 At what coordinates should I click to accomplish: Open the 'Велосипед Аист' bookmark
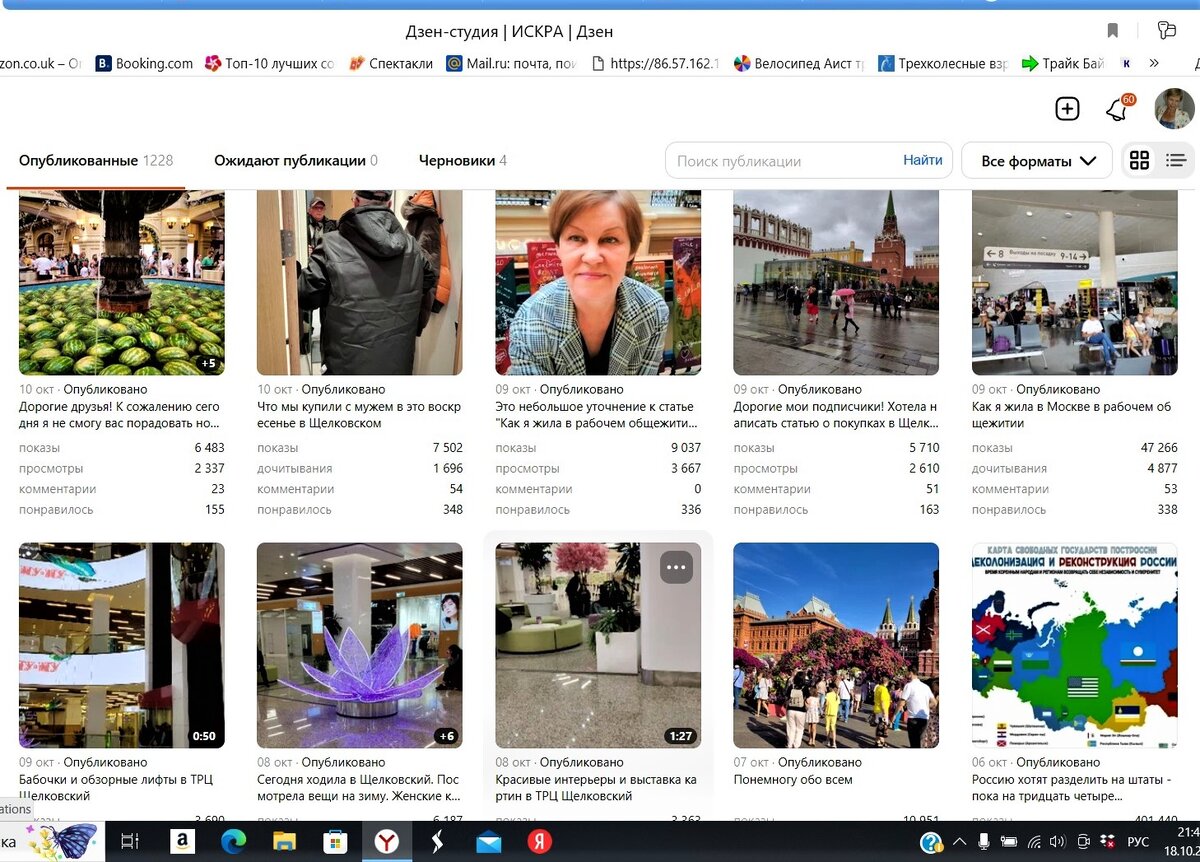coord(799,63)
